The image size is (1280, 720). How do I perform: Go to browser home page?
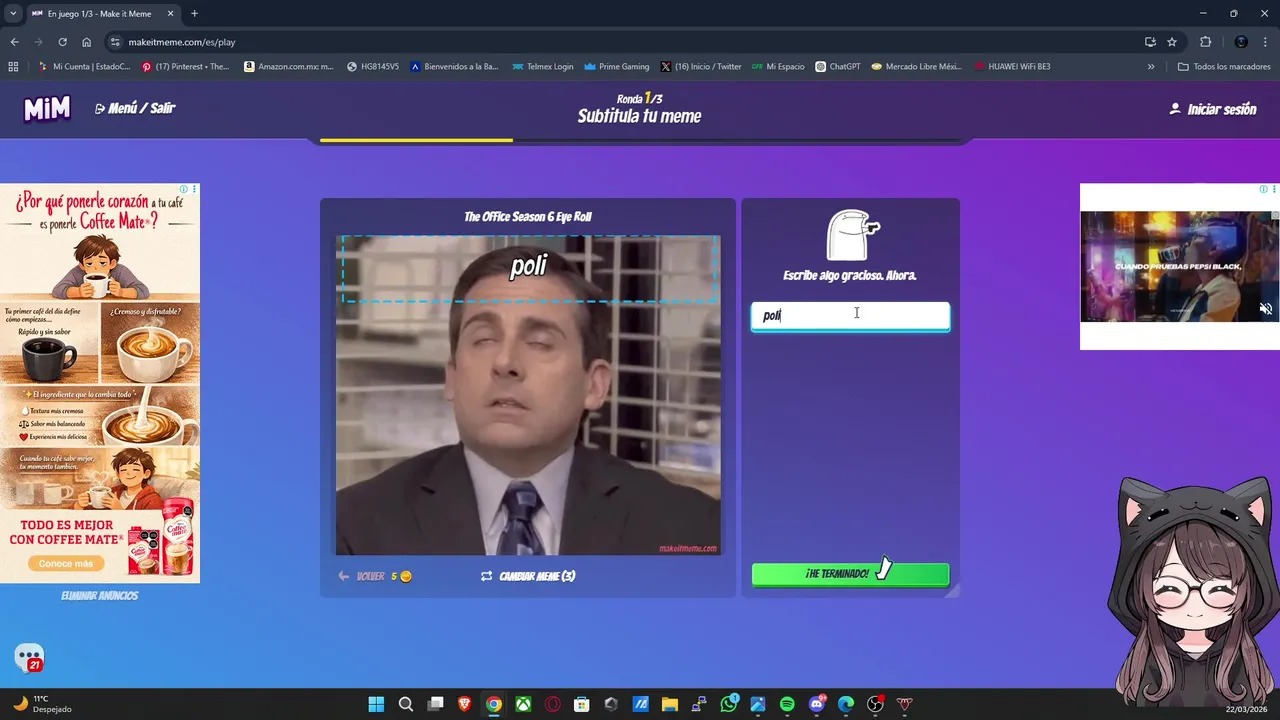coord(87,42)
